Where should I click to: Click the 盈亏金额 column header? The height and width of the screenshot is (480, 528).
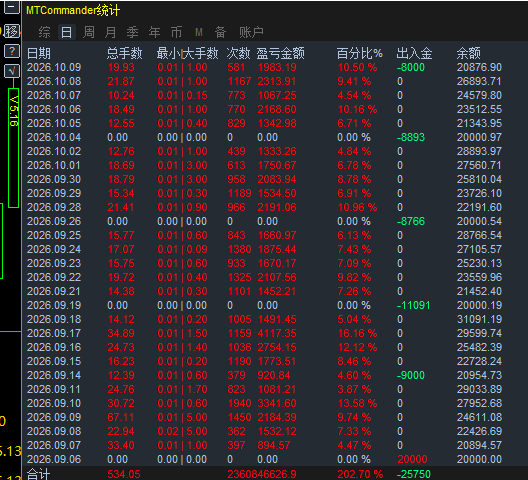pyautogui.click(x=280, y=53)
